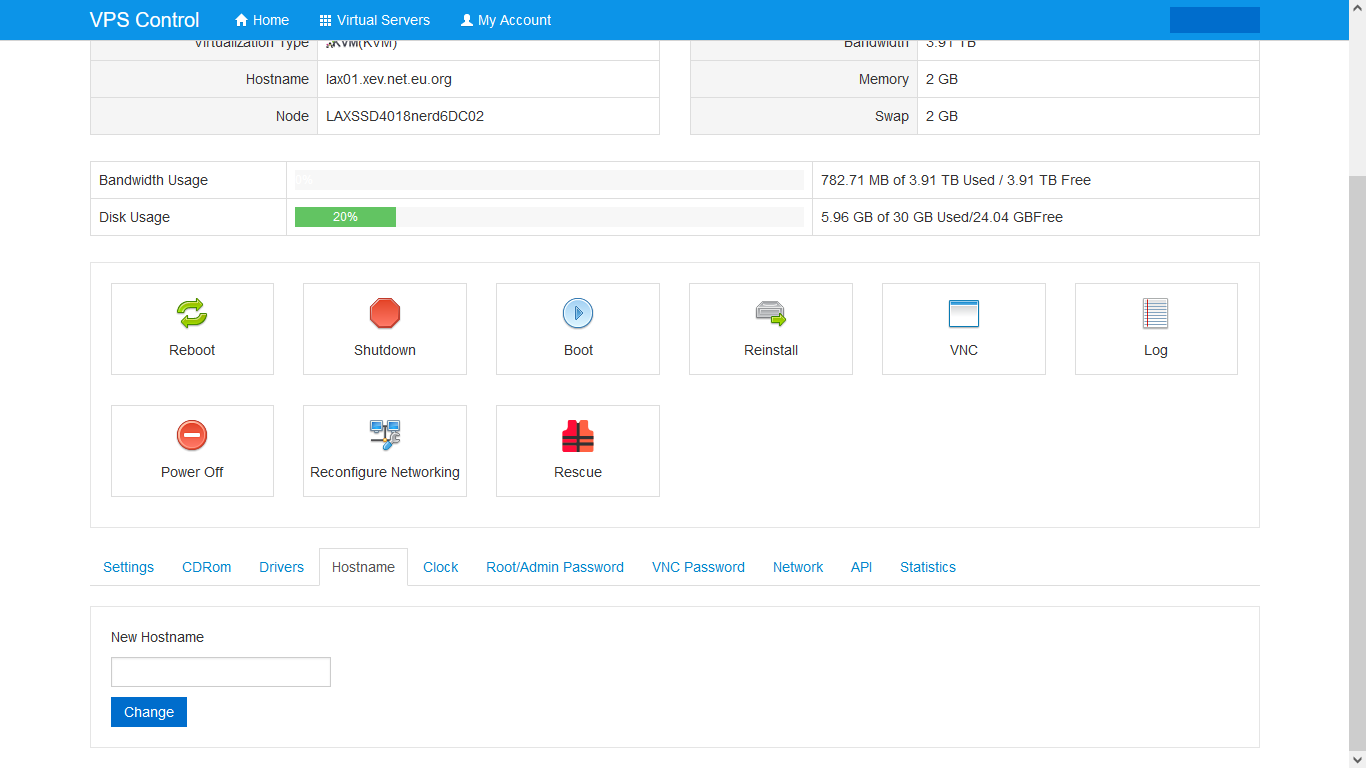The width and height of the screenshot is (1366, 768).
Task: Select the Root/Admin Password tab
Action: pyautogui.click(x=555, y=567)
